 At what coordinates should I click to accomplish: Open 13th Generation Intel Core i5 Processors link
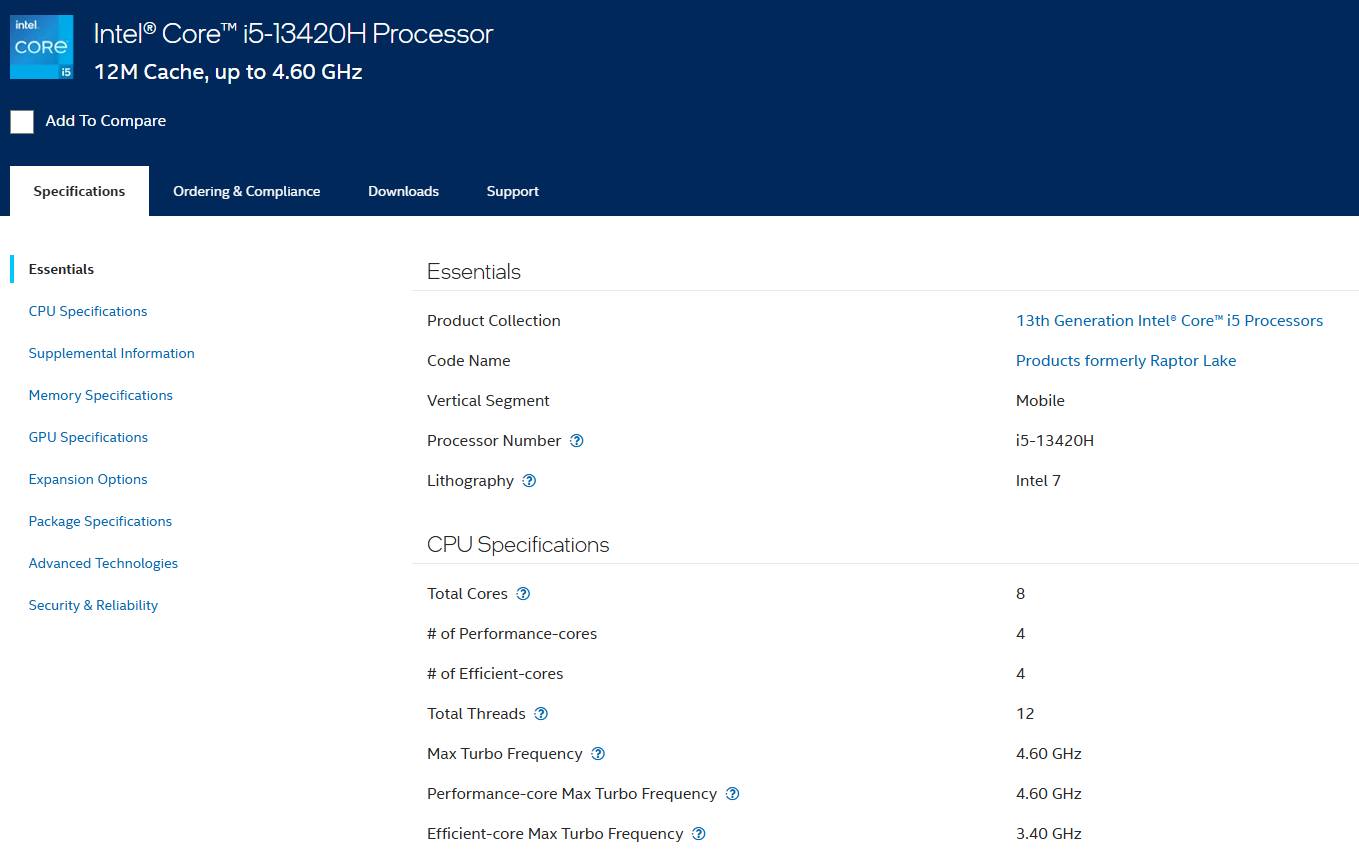pos(1169,321)
